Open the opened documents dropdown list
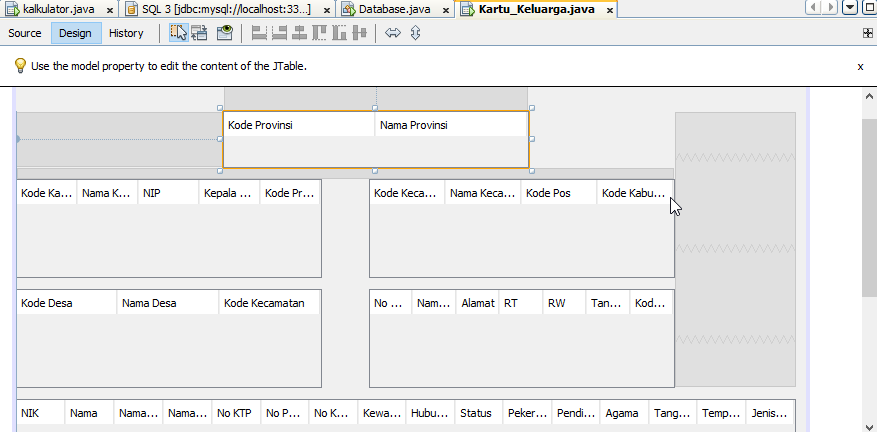The height and width of the screenshot is (432, 877). [850, 7]
